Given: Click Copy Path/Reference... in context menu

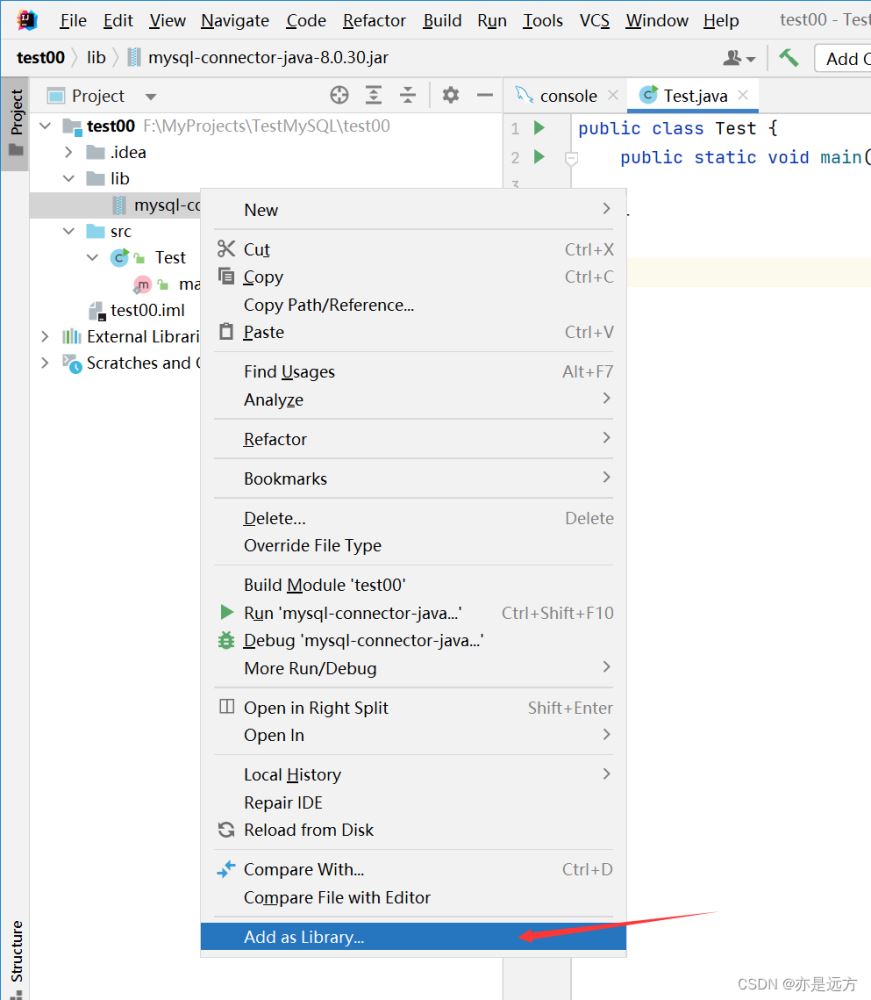Looking at the screenshot, I should pos(328,305).
